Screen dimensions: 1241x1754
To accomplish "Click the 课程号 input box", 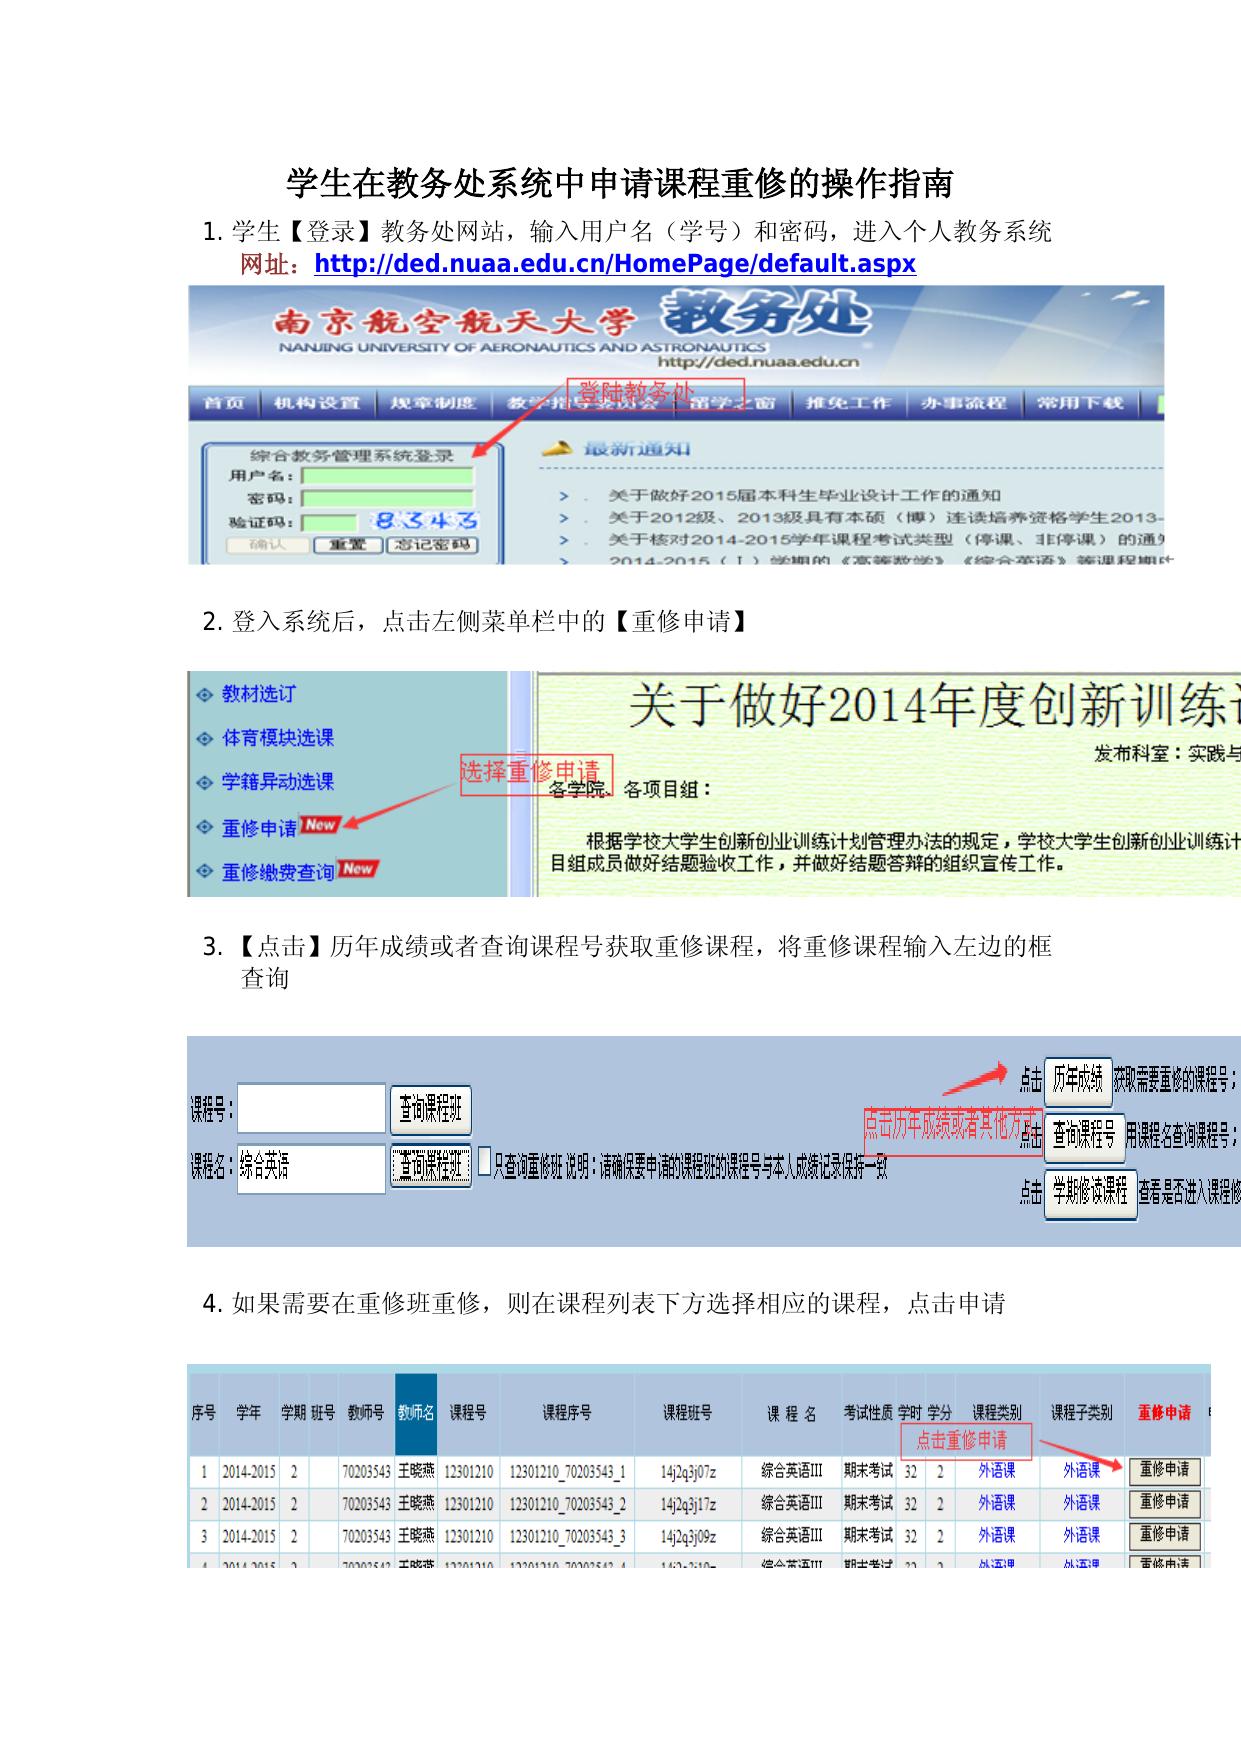I will pos(311,1108).
